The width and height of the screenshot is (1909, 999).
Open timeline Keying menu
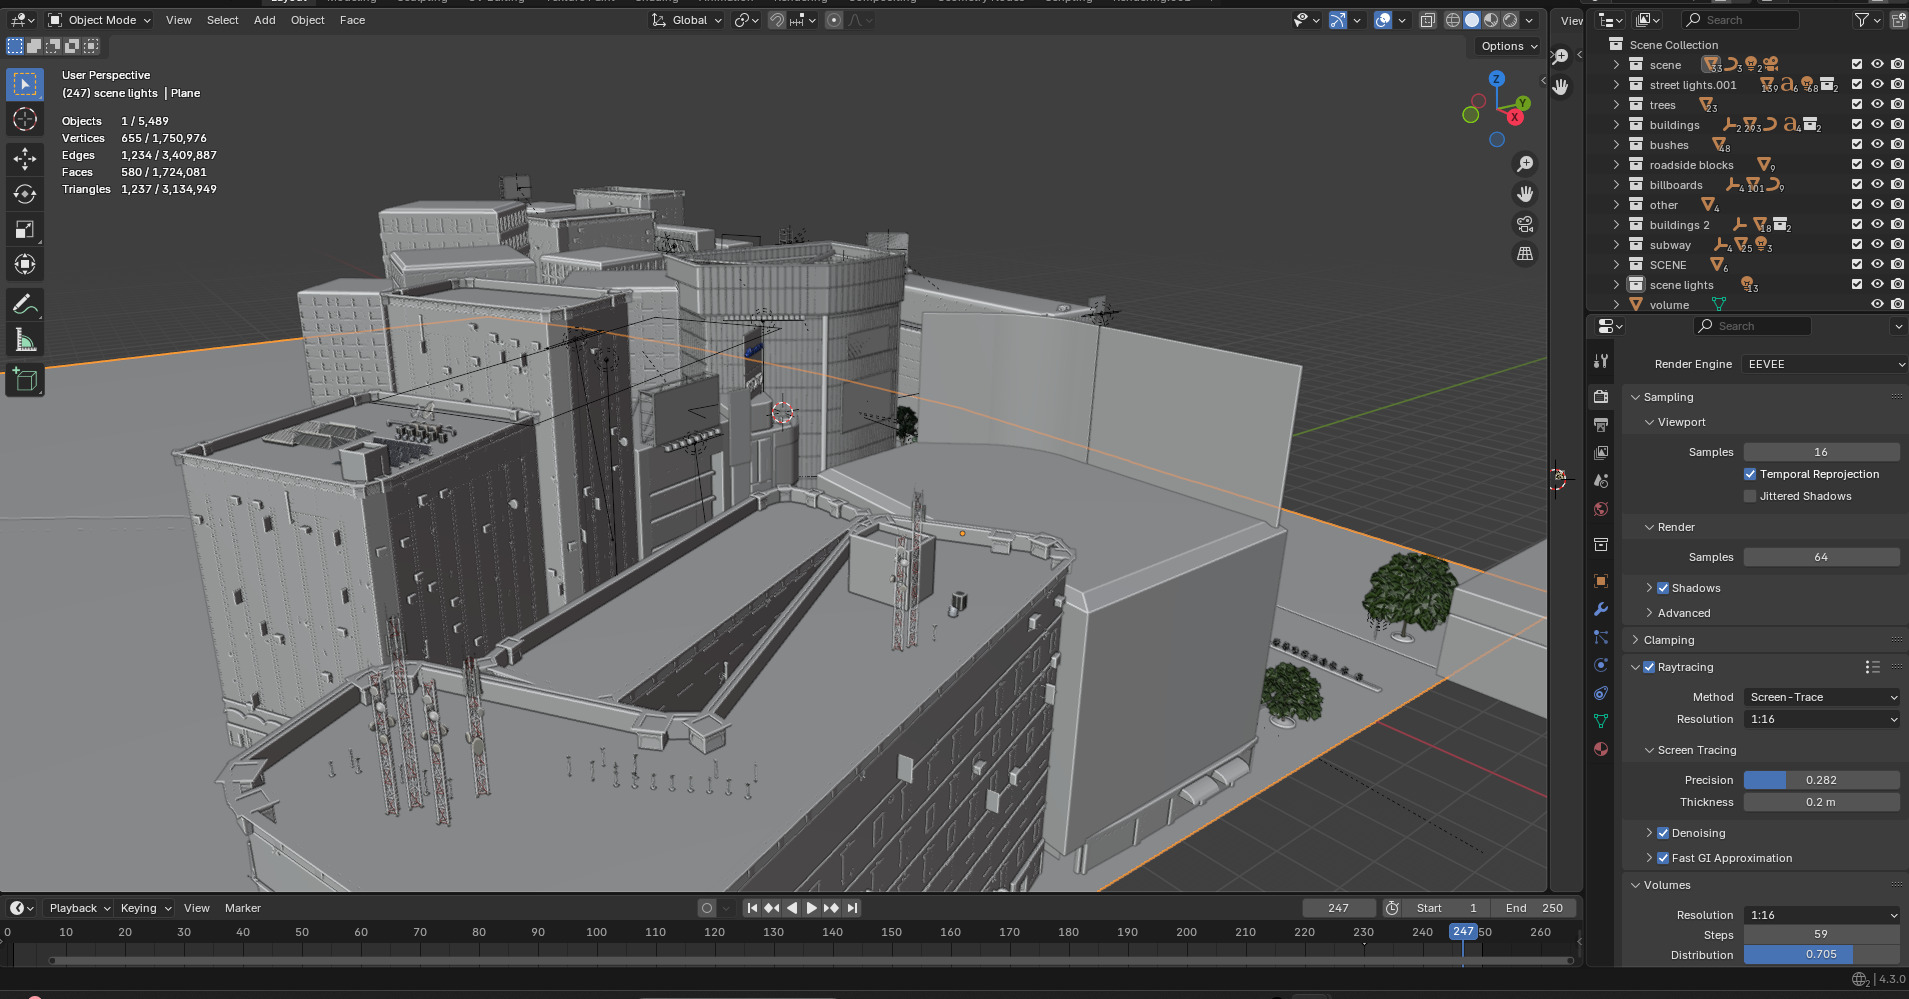145,908
